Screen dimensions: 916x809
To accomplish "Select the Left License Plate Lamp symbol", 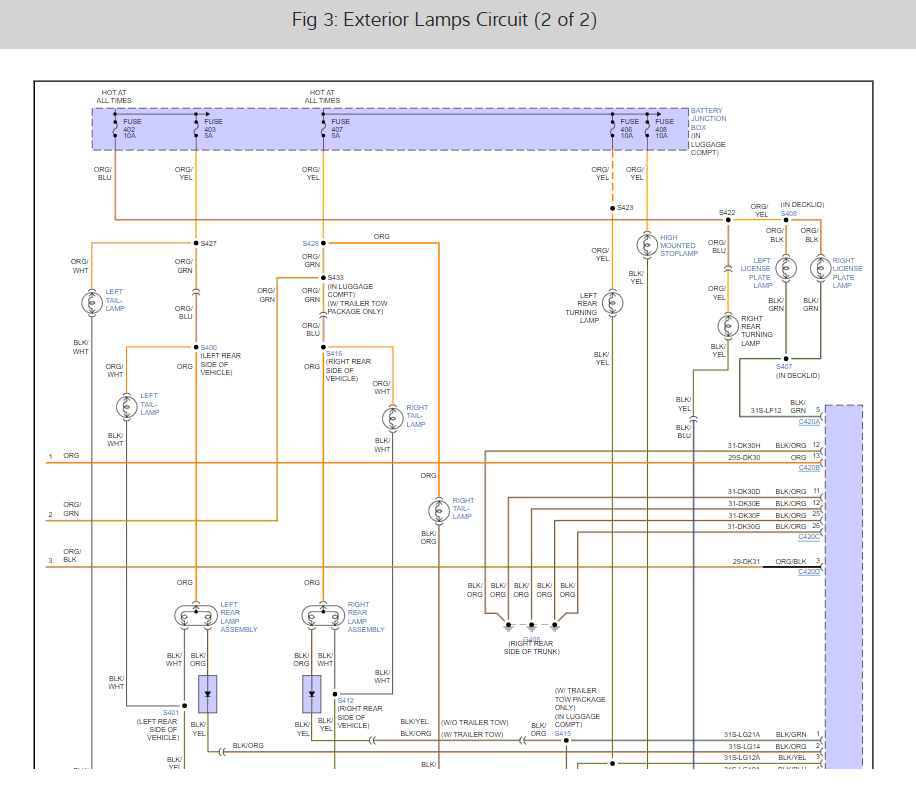I will (x=786, y=267).
